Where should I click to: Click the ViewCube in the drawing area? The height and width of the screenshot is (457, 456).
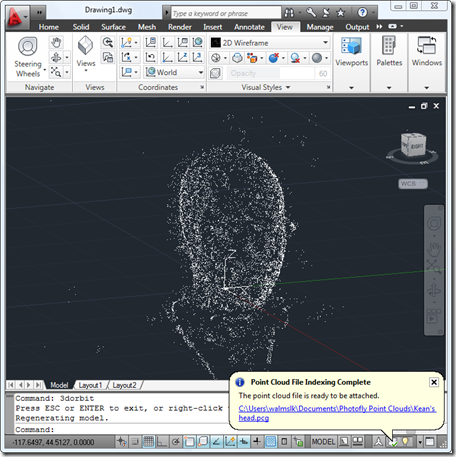(x=413, y=145)
